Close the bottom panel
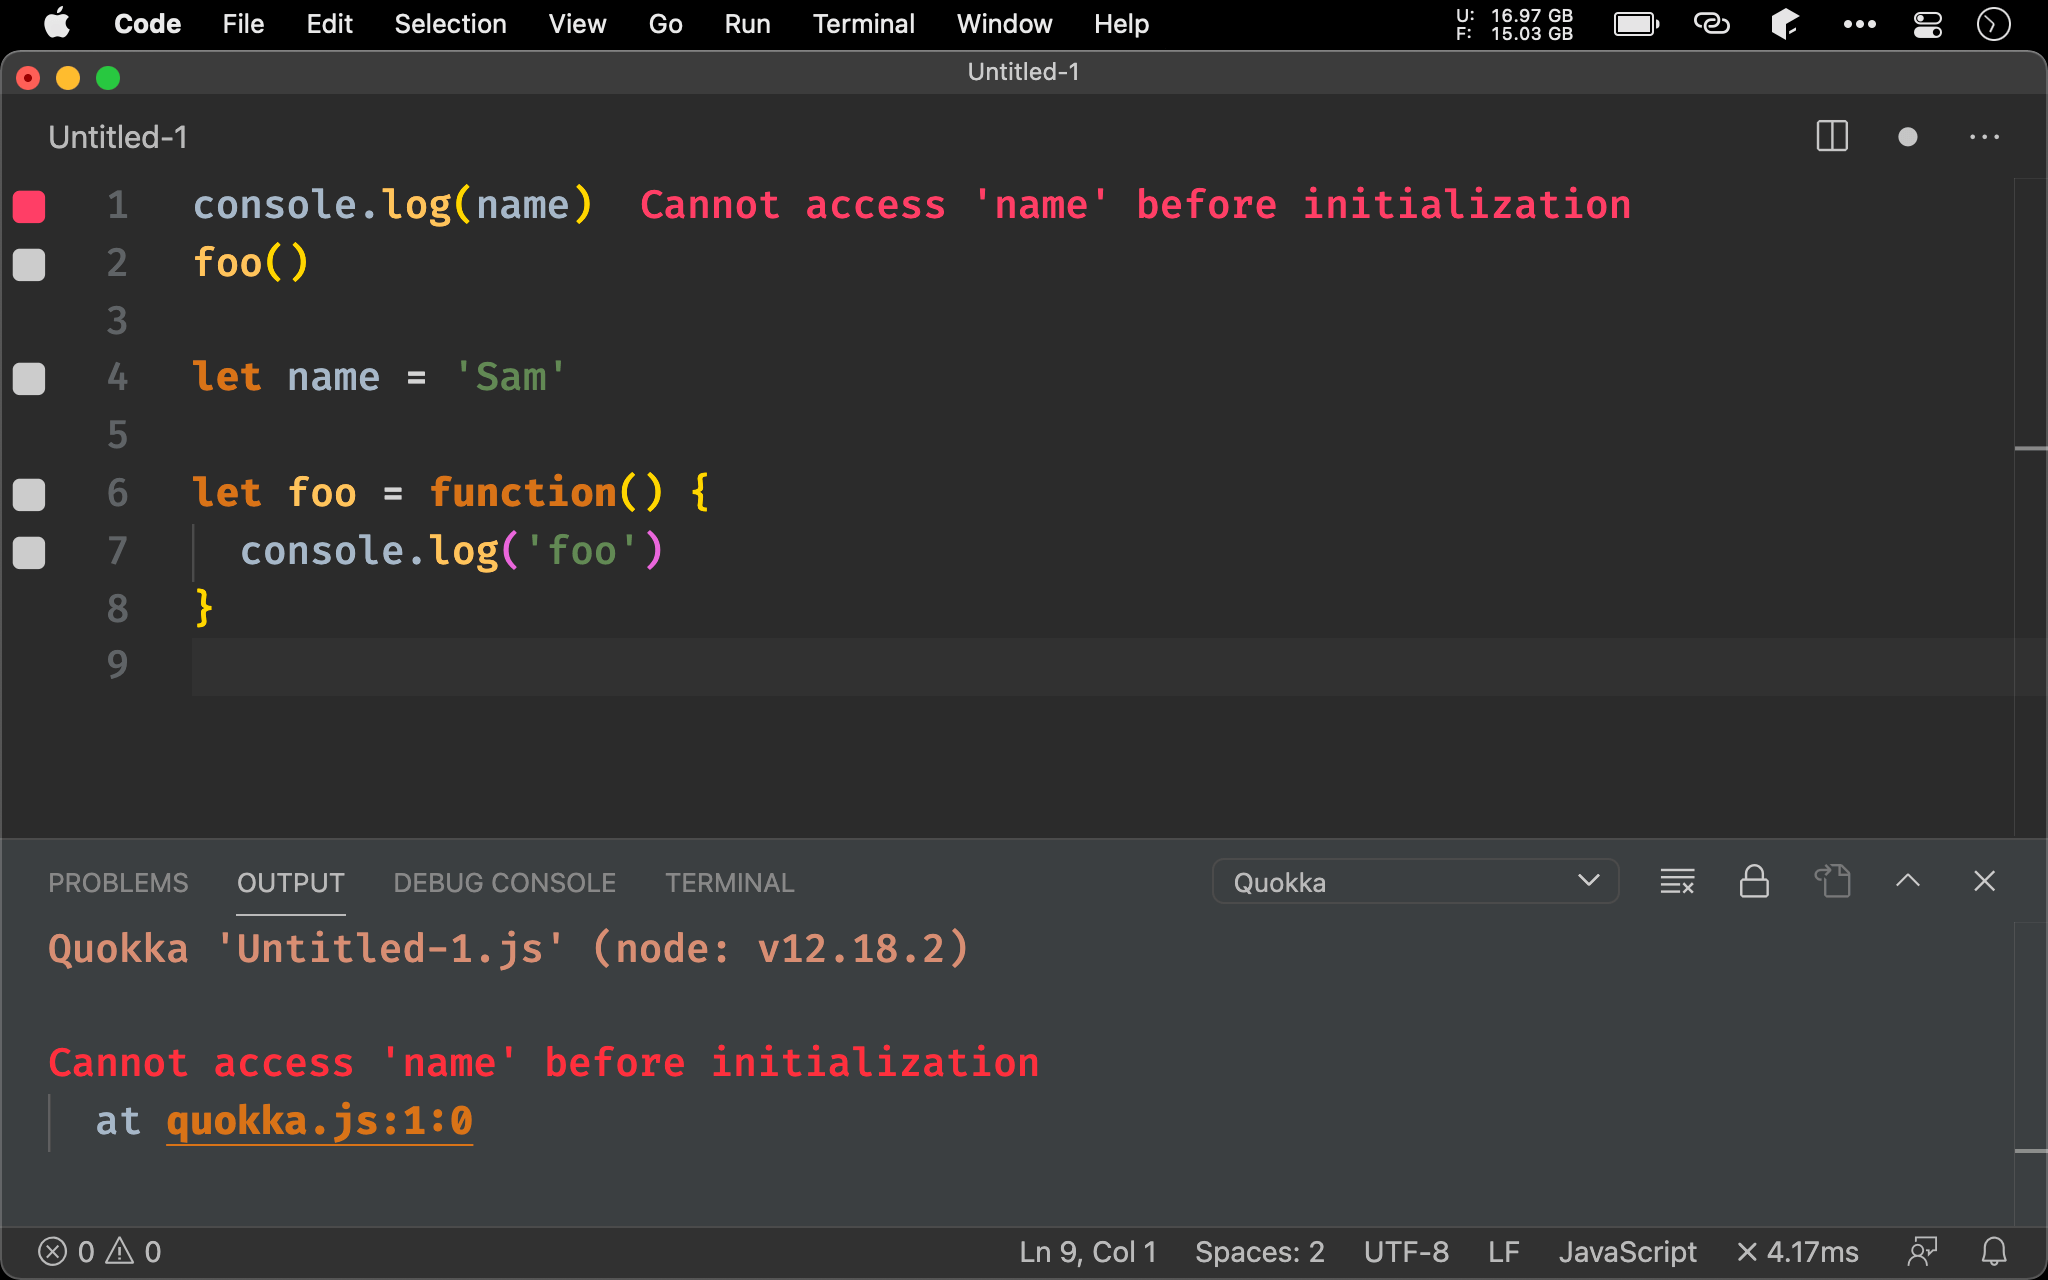The width and height of the screenshot is (2048, 1280). 1985,881
